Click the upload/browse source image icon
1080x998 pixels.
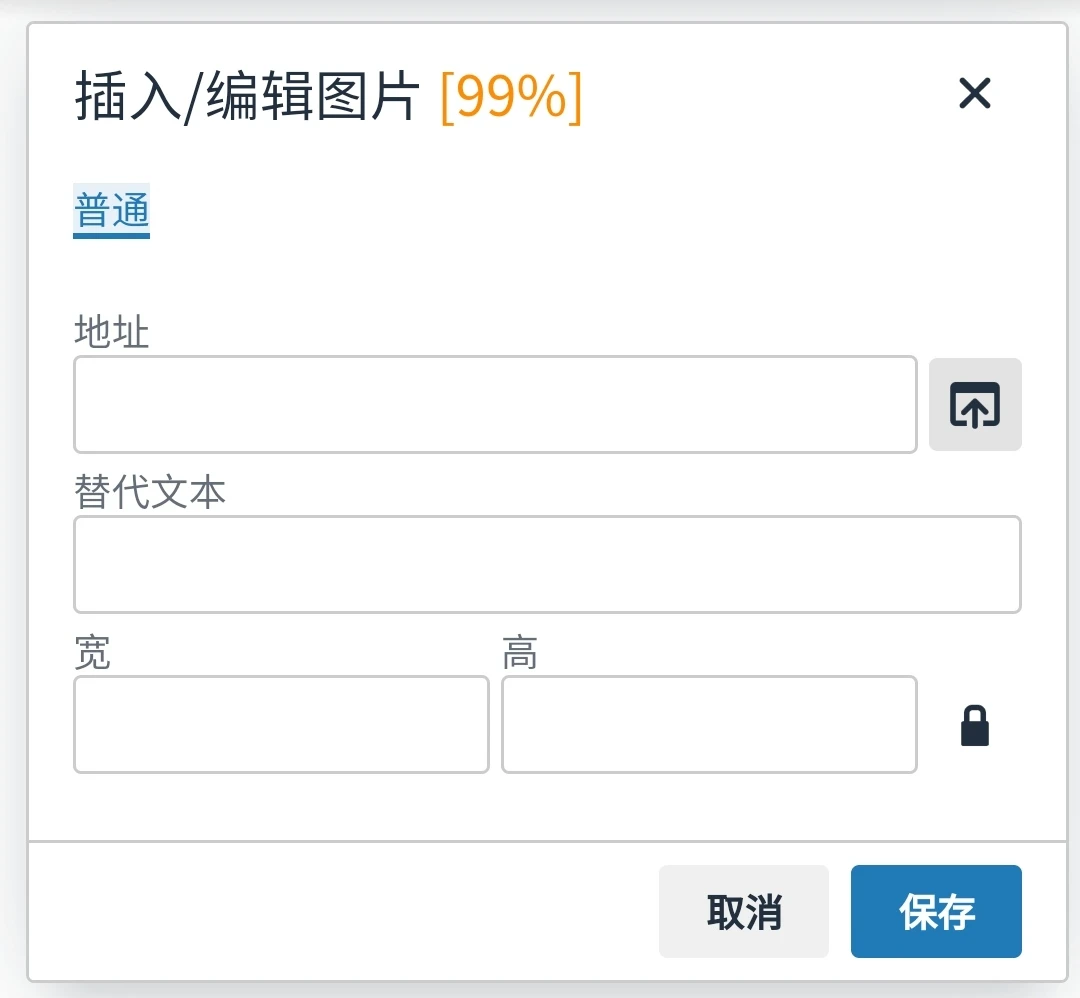pyautogui.click(x=975, y=404)
